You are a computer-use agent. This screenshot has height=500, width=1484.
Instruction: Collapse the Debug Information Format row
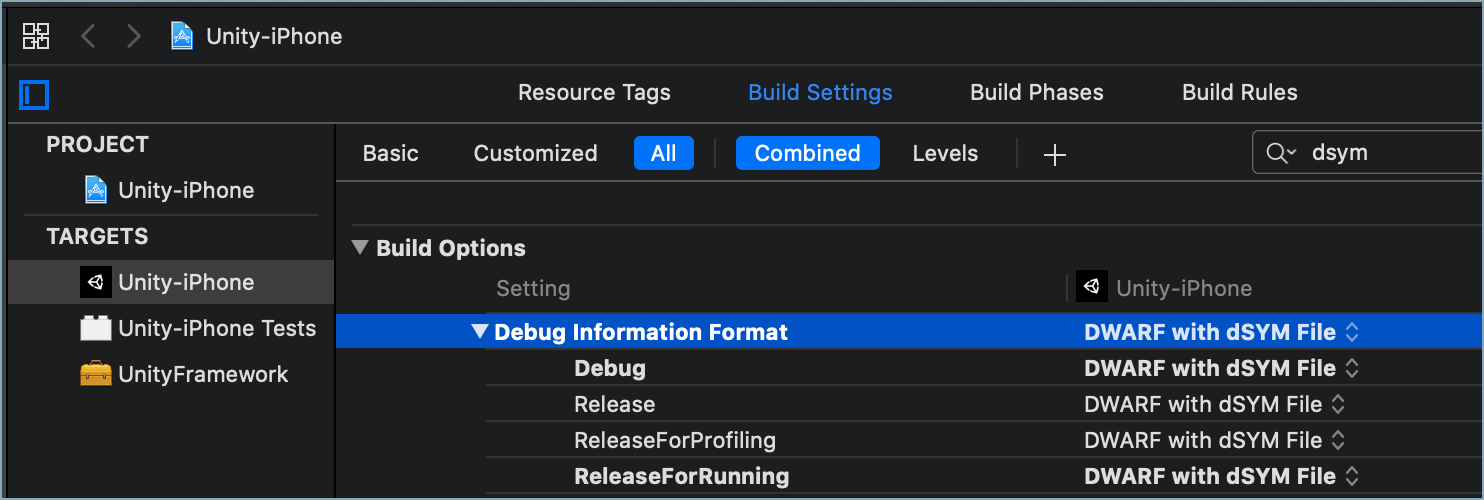480,332
